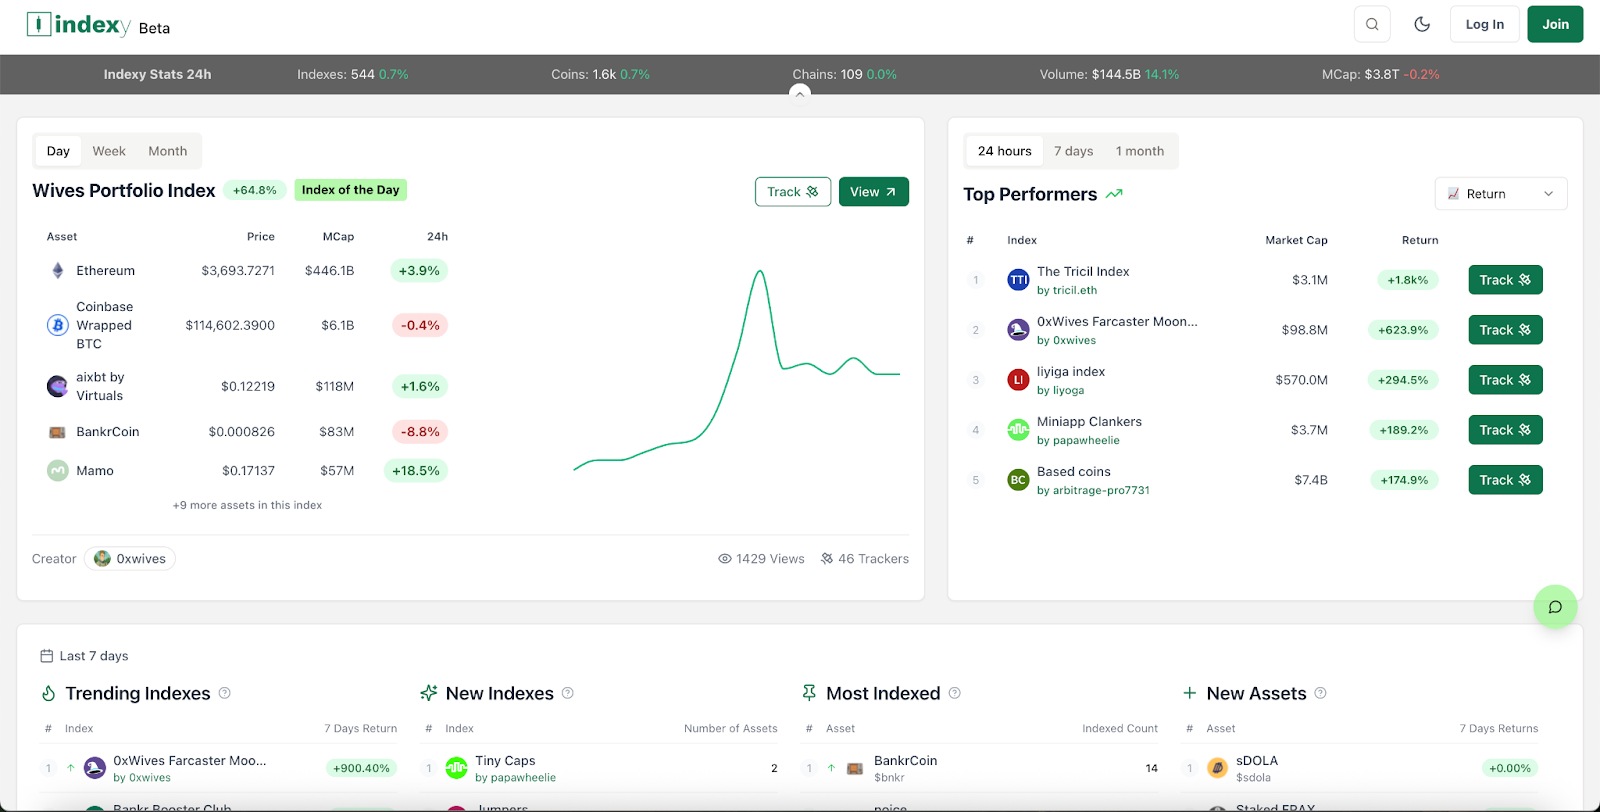The width and height of the screenshot is (1600, 812).
Task: Collapse the stats bar chevron
Action: pos(799,93)
